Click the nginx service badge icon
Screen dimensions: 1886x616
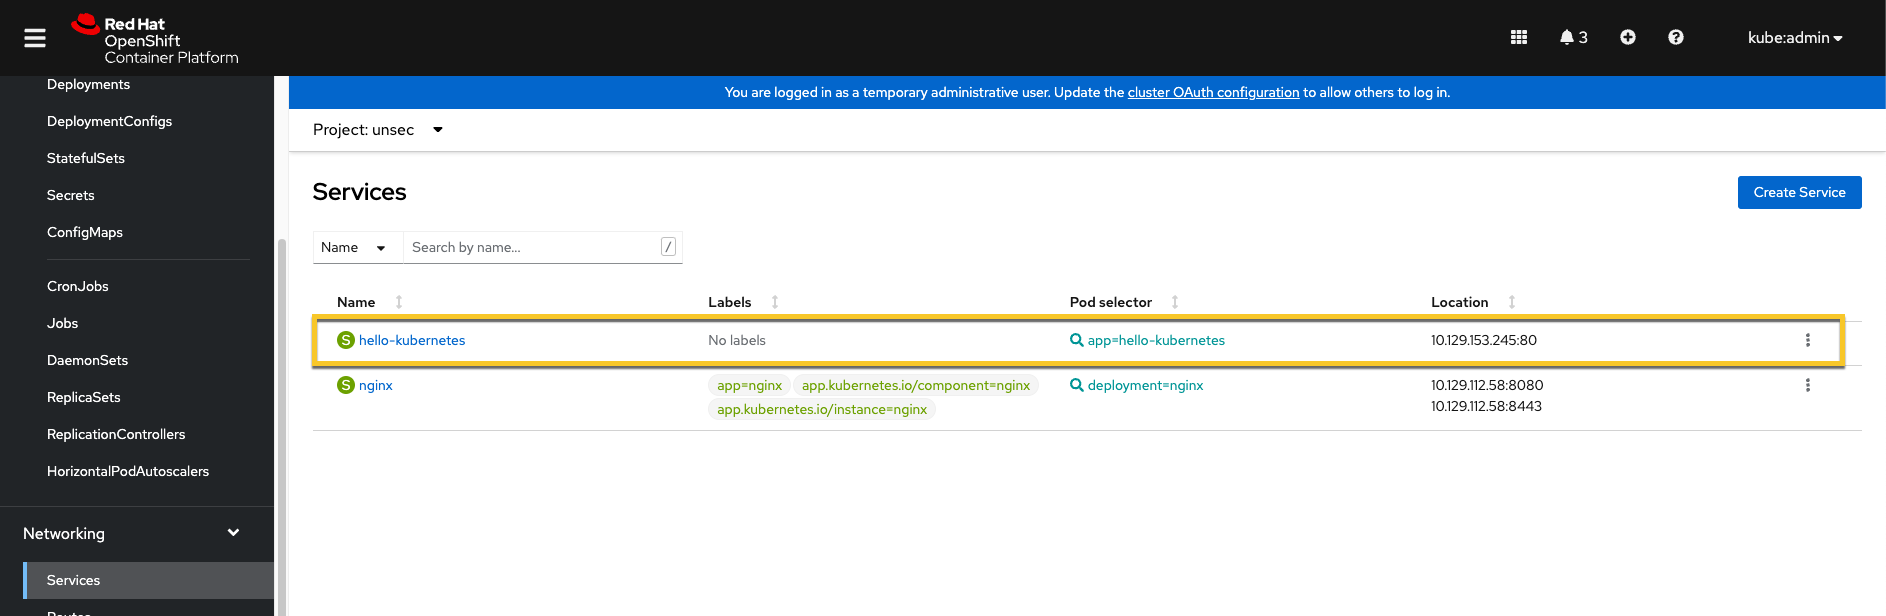[346, 385]
